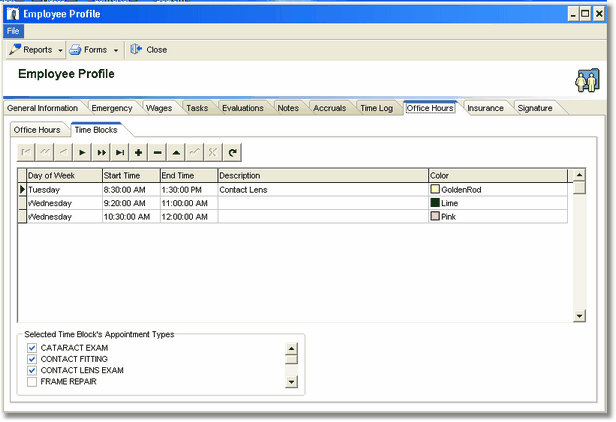This screenshot has width=616, height=422.
Task: Open the Reports dropdown arrow
Action: pyautogui.click(x=60, y=50)
